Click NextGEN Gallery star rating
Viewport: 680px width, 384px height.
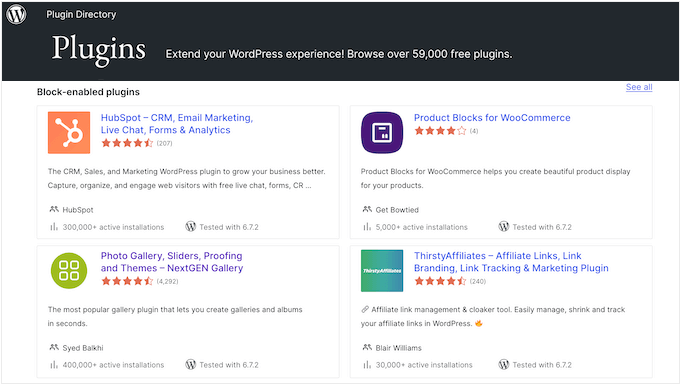[127, 281]
